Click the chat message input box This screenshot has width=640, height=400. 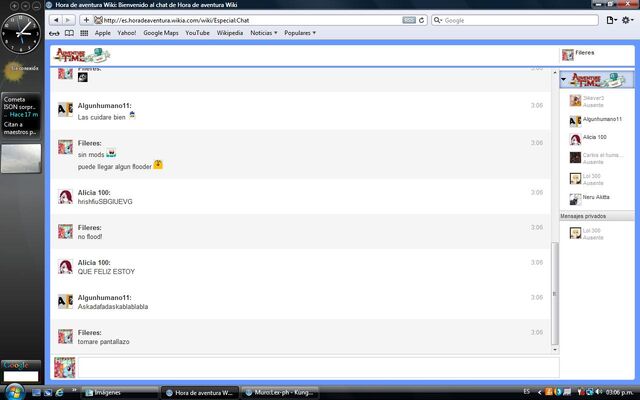coord(318,368)
